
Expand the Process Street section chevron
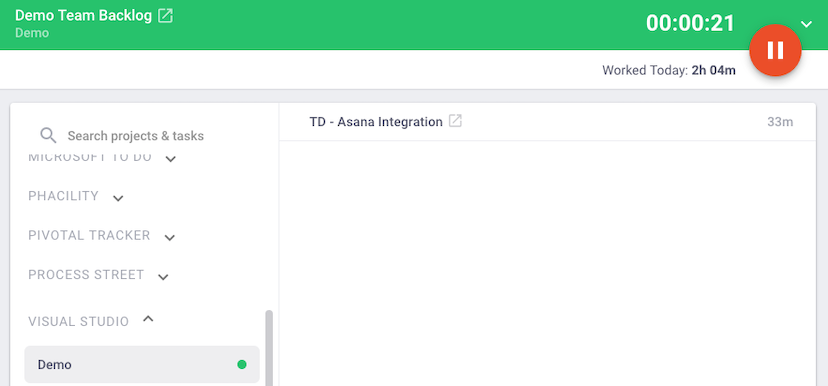click(x=163, y=277)
